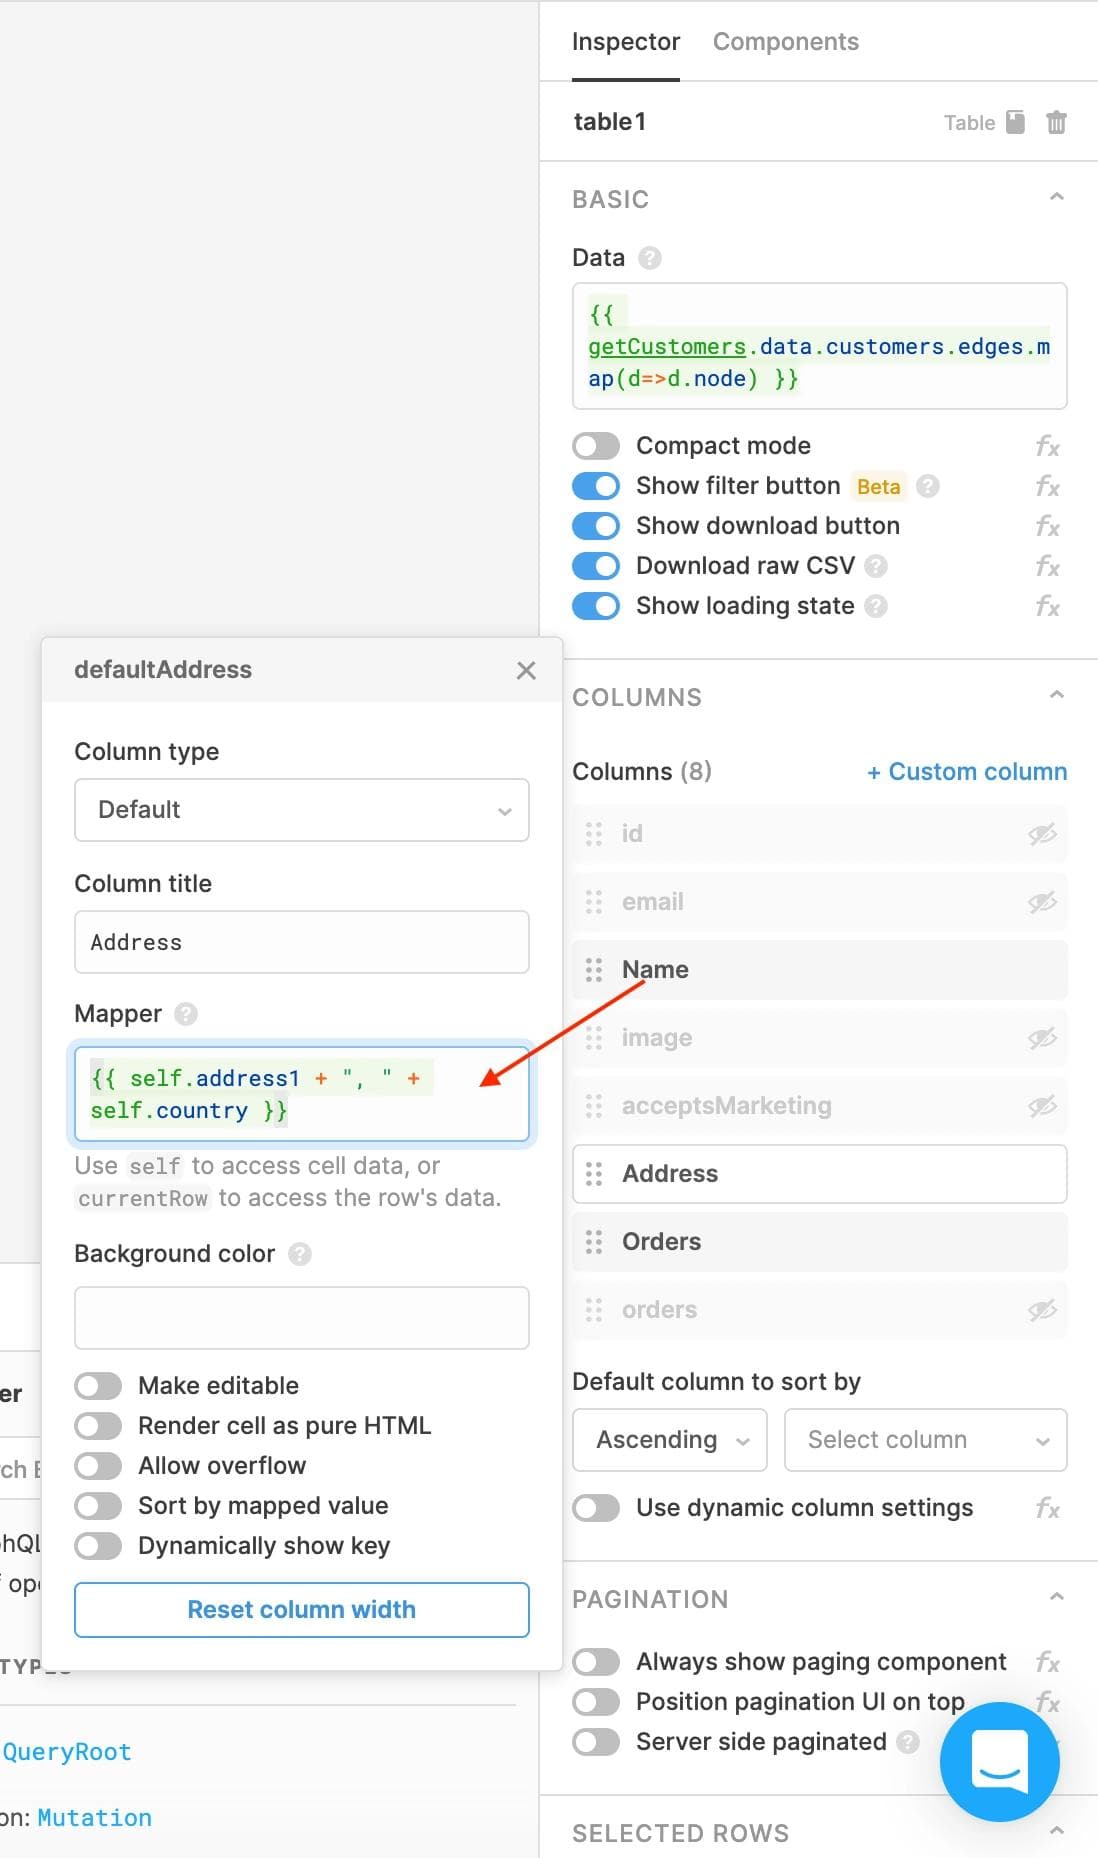Collapse the BASIC section

tap(1056, 198)
